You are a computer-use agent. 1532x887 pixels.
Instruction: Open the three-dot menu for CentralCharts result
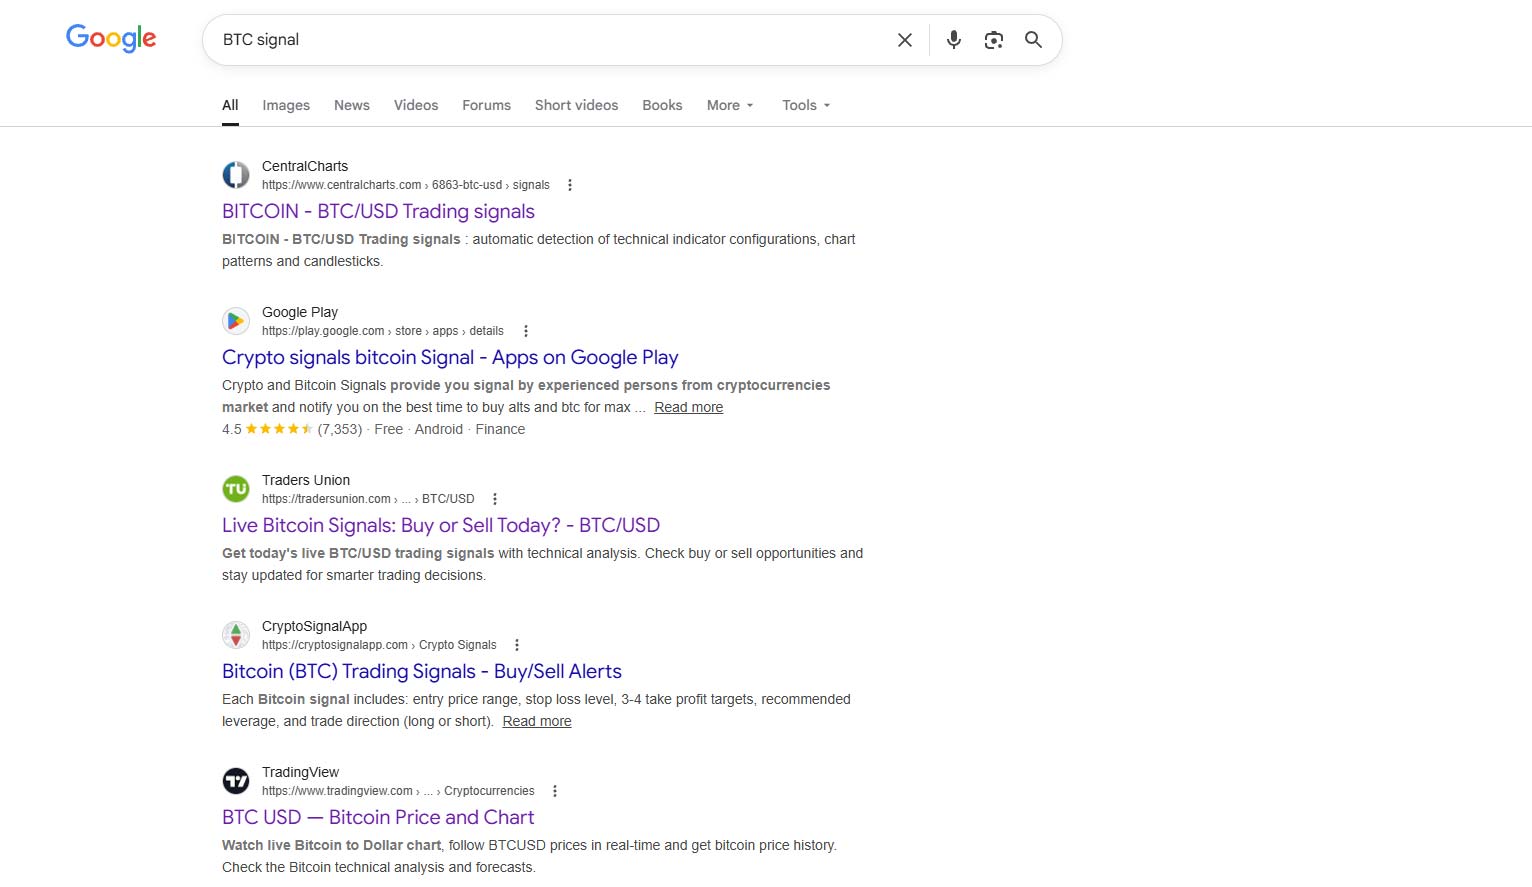(570, 185)
